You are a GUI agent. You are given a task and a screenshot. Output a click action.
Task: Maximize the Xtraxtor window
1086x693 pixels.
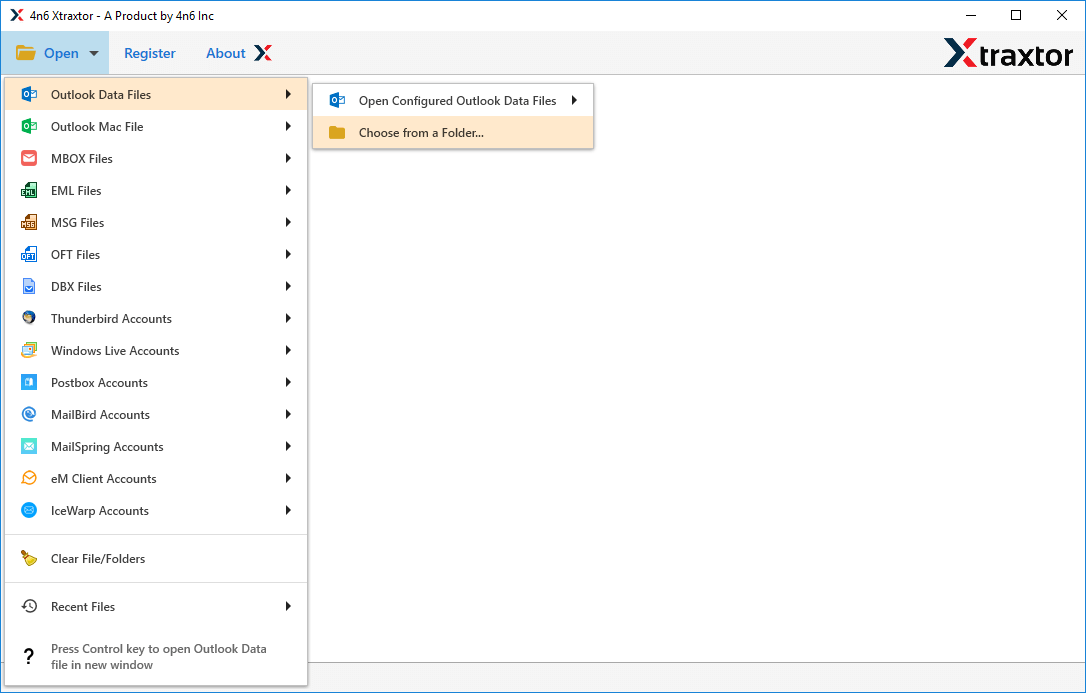[1016, 15]
